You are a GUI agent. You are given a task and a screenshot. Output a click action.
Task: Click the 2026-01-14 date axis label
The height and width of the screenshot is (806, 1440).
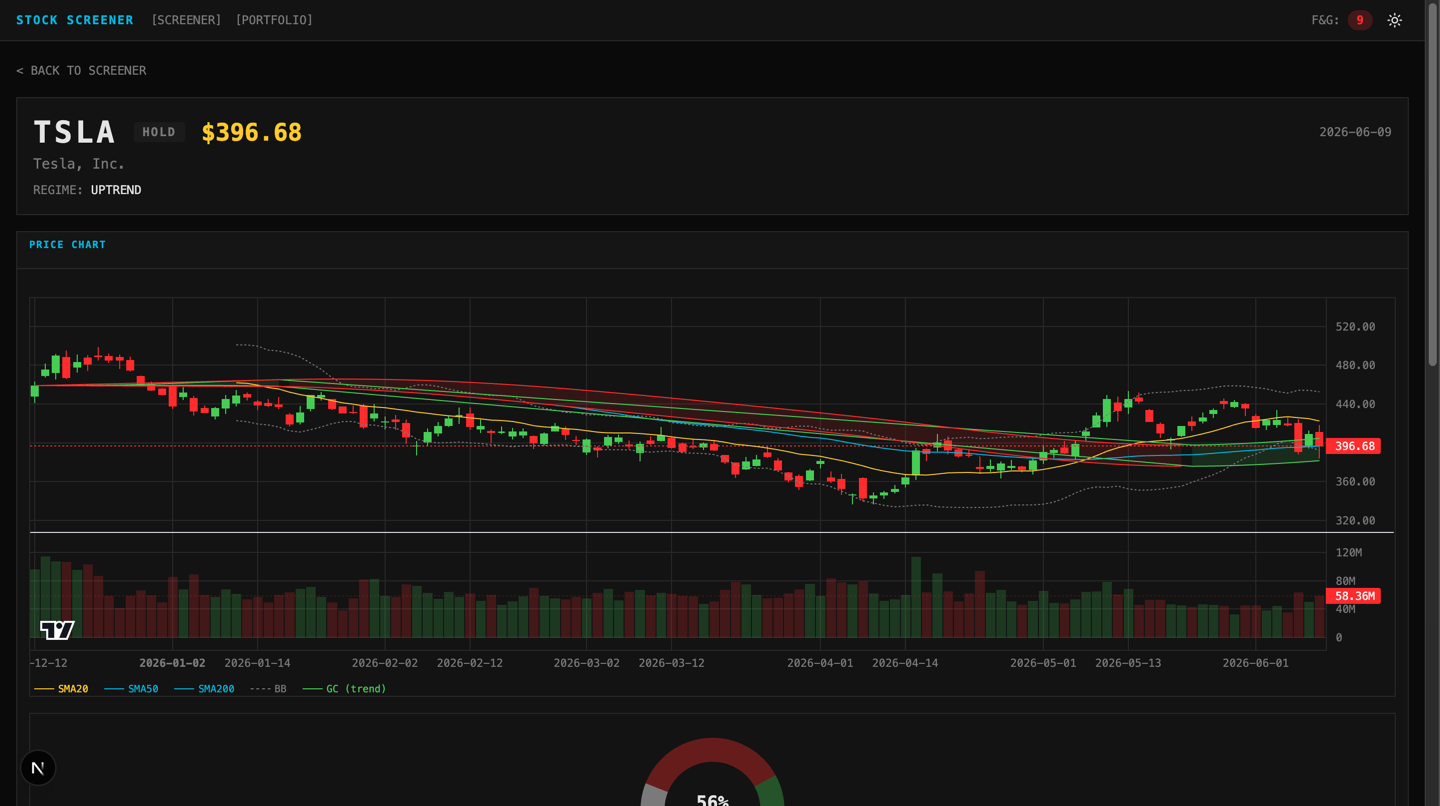258,663
